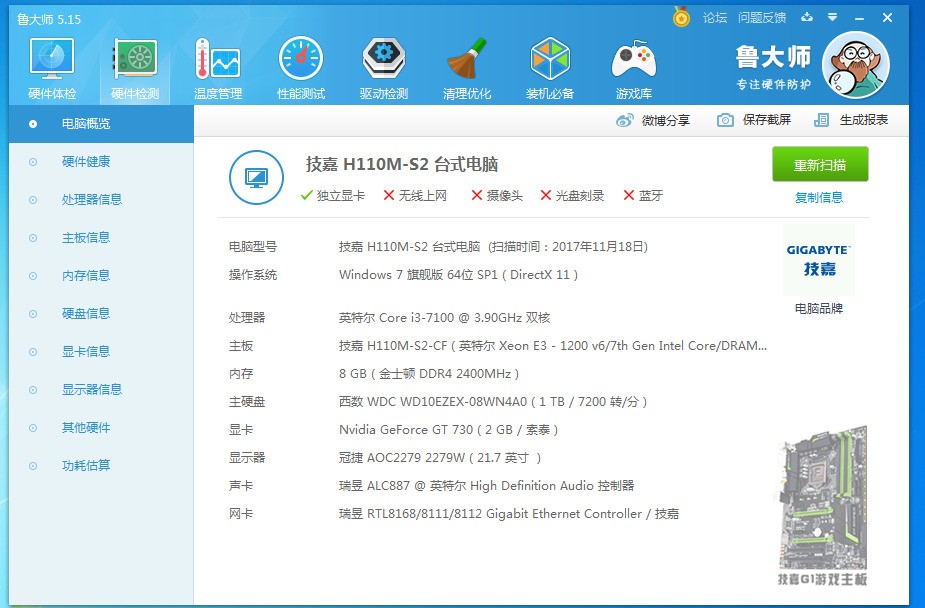Click the skin/download icon in title bar

pyautogui.click(x=807, y=17)
